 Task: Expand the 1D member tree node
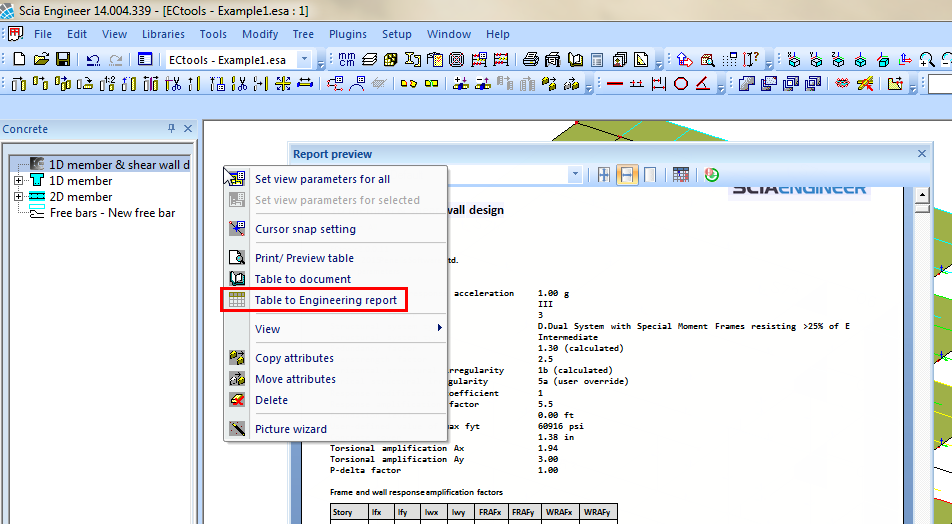point(18,180)
